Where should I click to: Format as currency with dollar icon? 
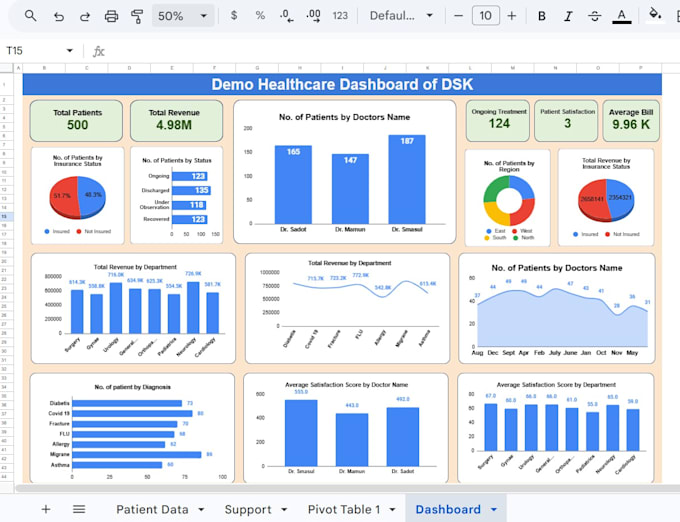point(234,16)
